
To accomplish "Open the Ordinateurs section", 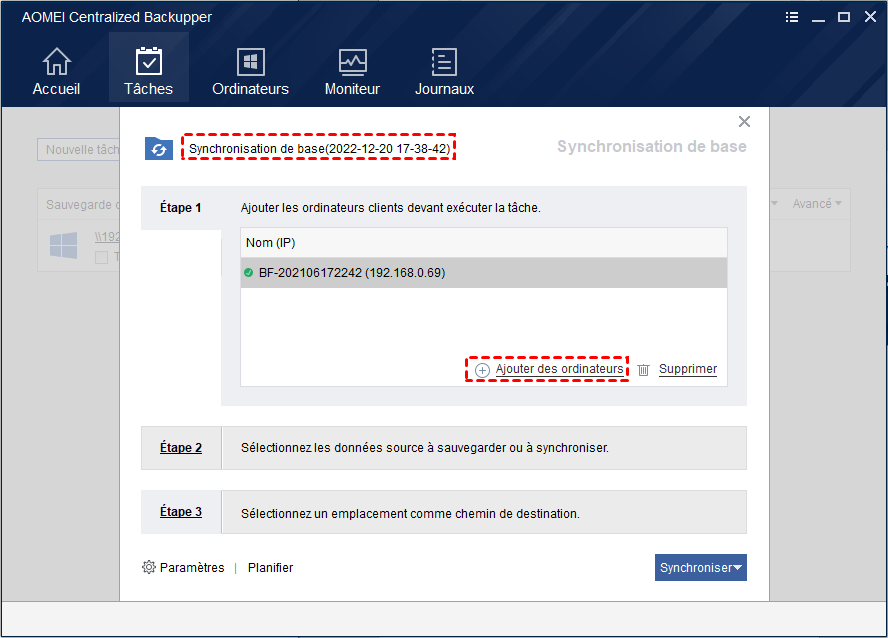I will click(x=250, y=71).
